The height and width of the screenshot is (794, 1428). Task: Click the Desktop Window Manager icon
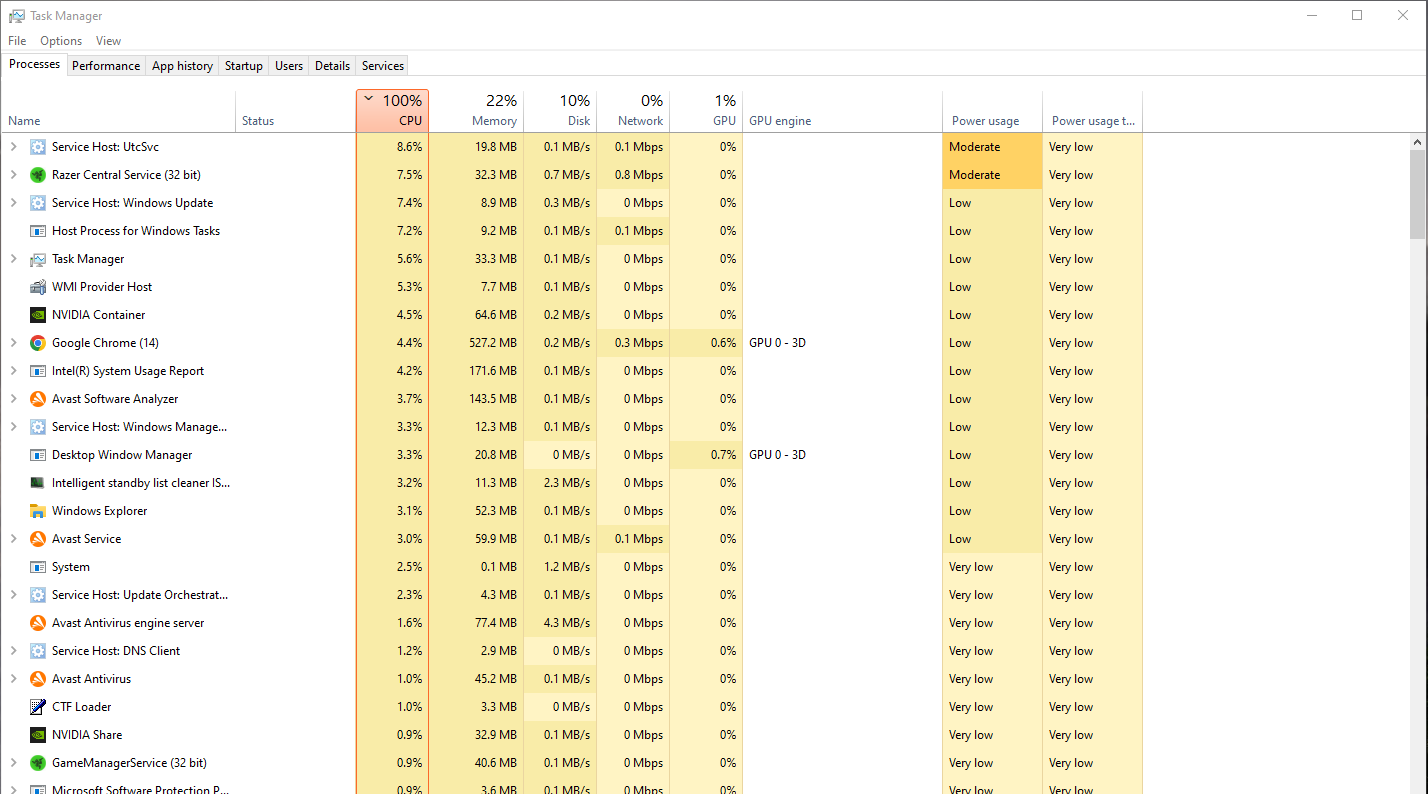(38, 455)
